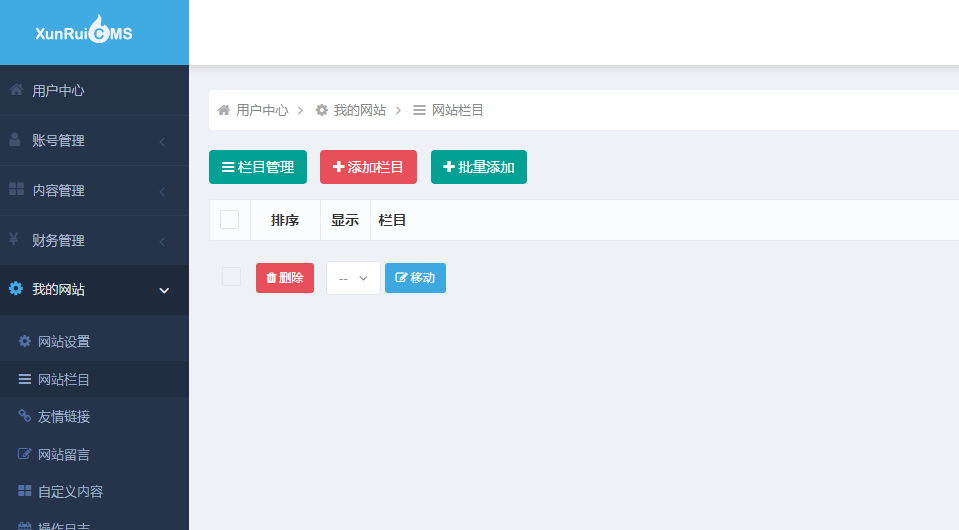Open 用户中心 in the sidebar
This screenshot has height=530, width=959.
coord(94,90)
